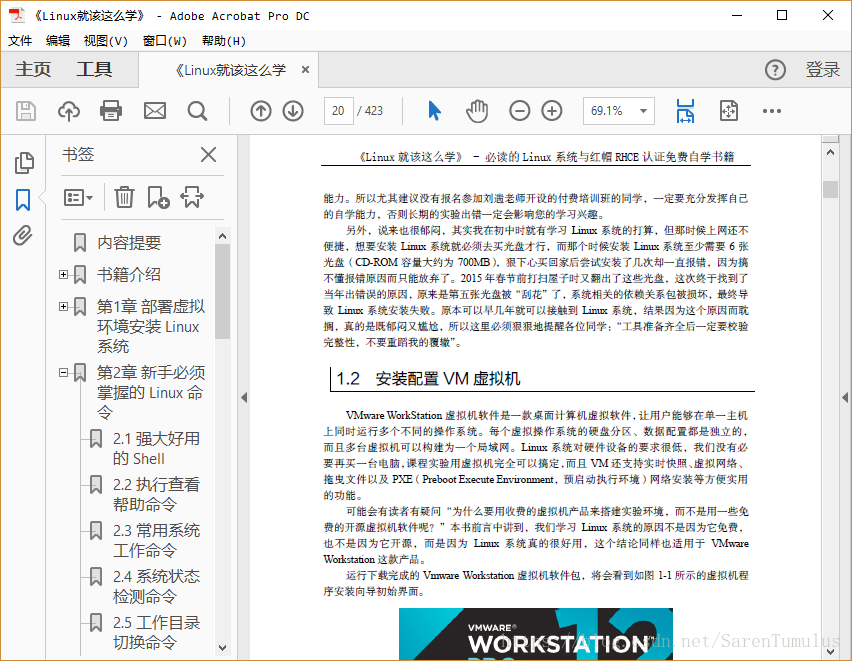
Task: Open more tools ellipsis menu
Action: coord(772,111)
